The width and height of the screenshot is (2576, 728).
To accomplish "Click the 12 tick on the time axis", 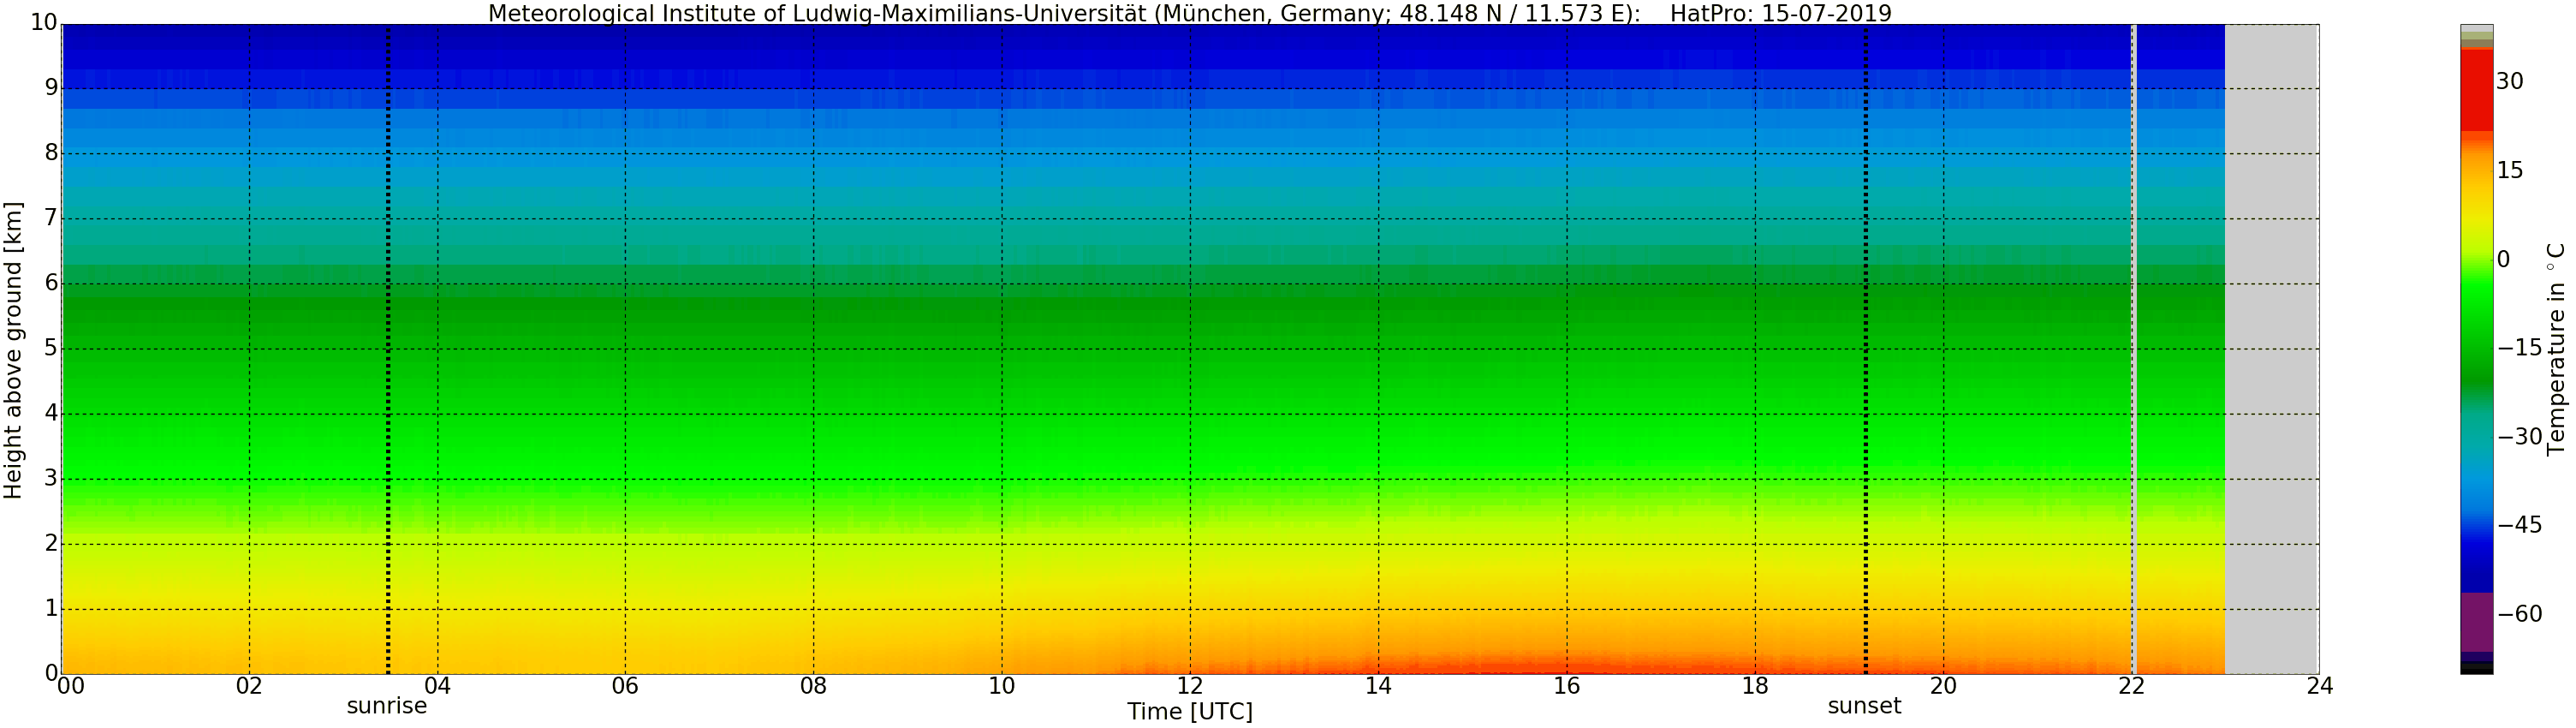I will tap(1189, 686).
